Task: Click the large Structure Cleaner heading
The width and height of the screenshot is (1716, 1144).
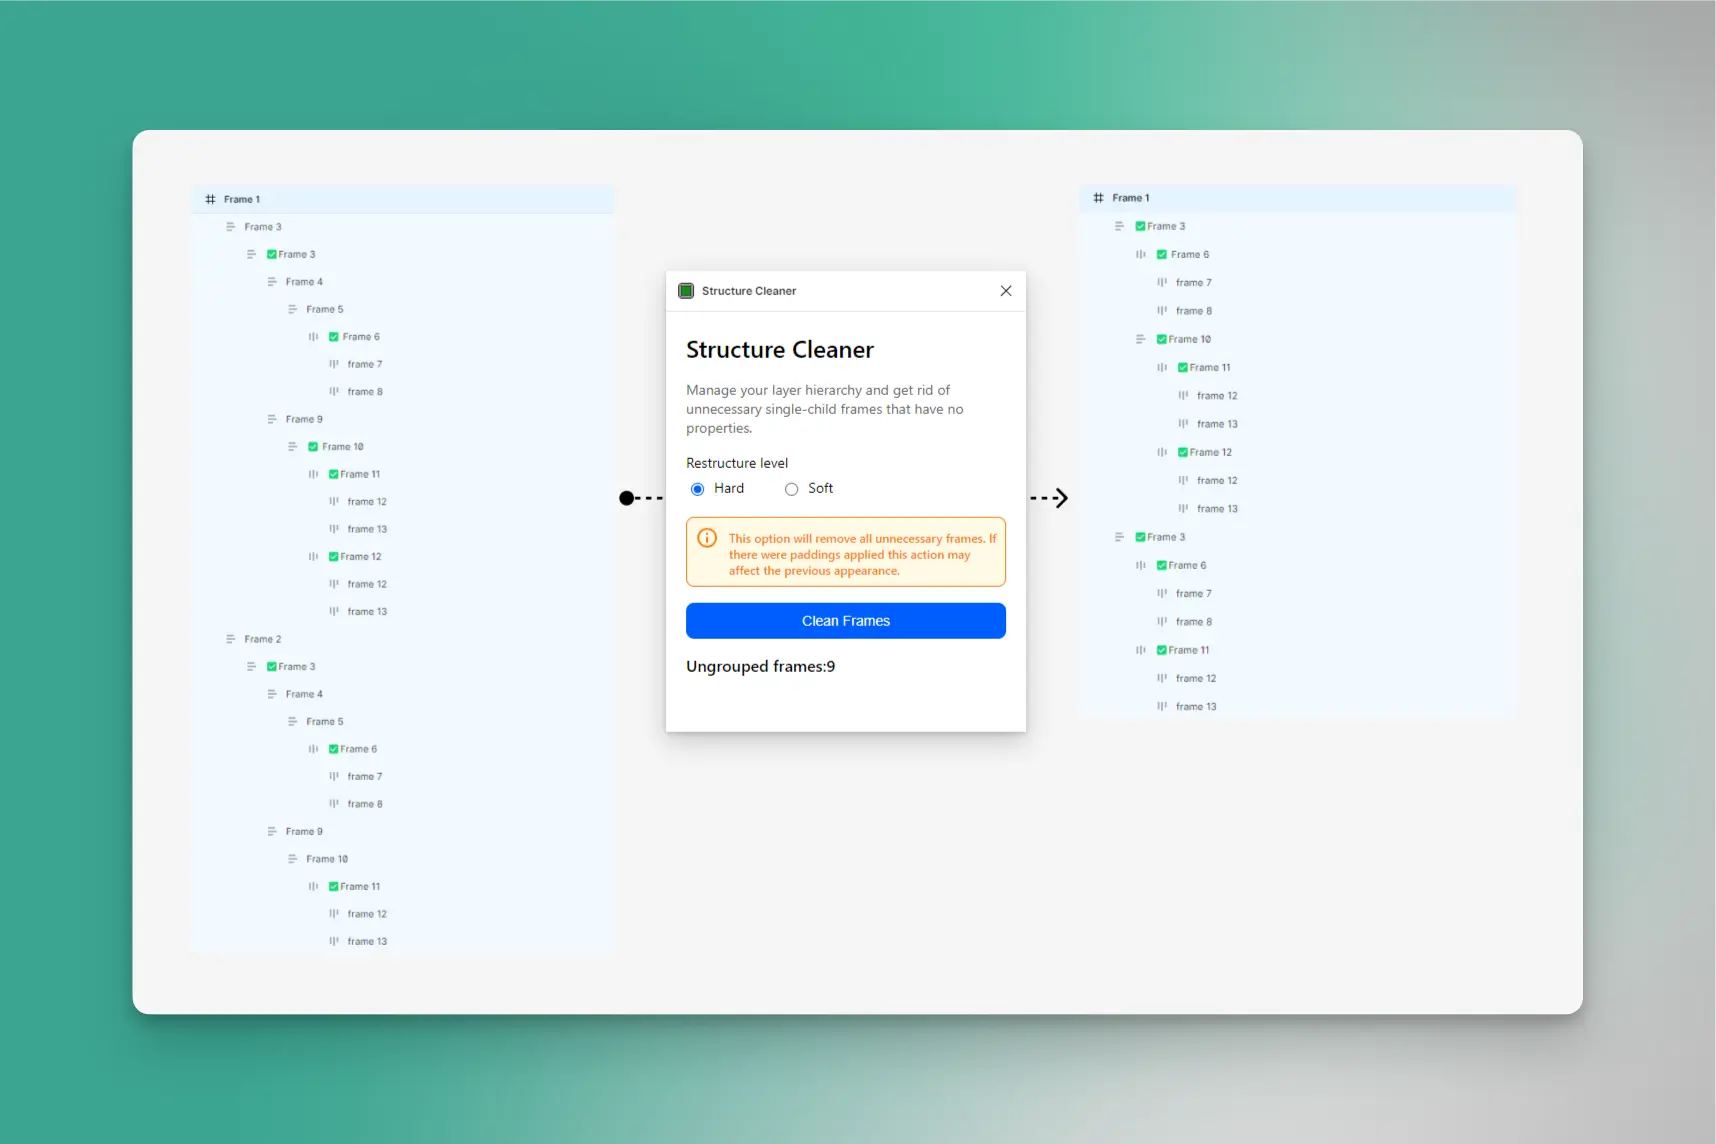Action: tap(779, 350)
